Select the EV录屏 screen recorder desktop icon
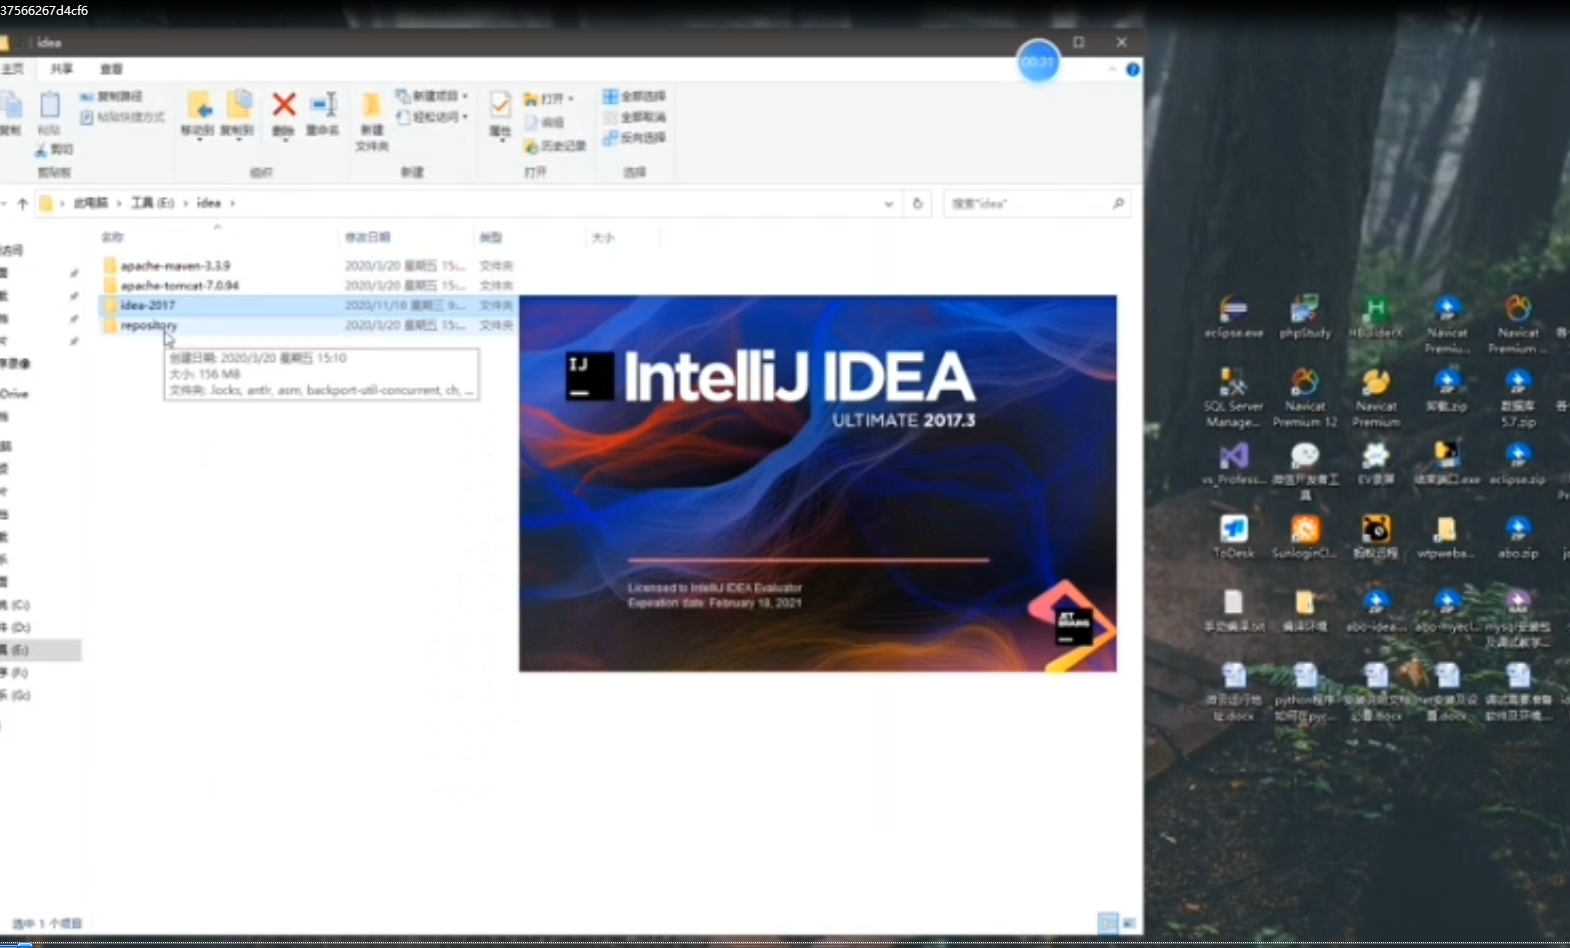The width and height of the screenshot is (1570, 948). click(1376, 464)
